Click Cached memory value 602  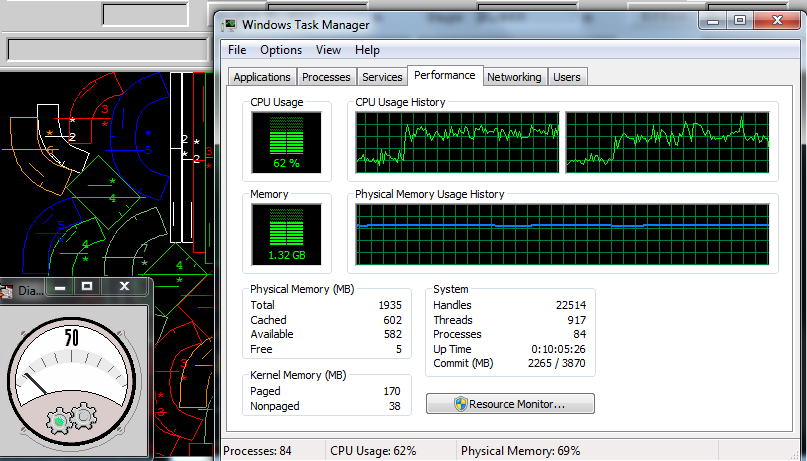click(393, 320)
